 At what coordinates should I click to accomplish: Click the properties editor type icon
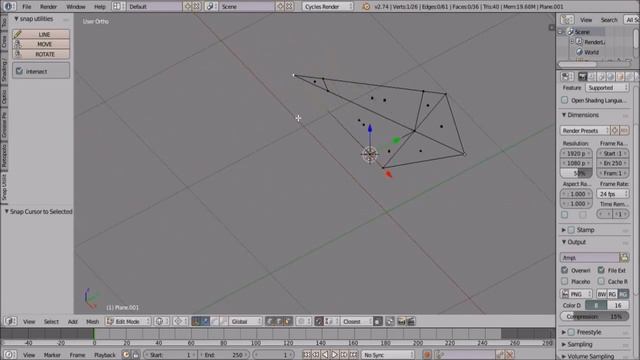(x=567, y=77)
